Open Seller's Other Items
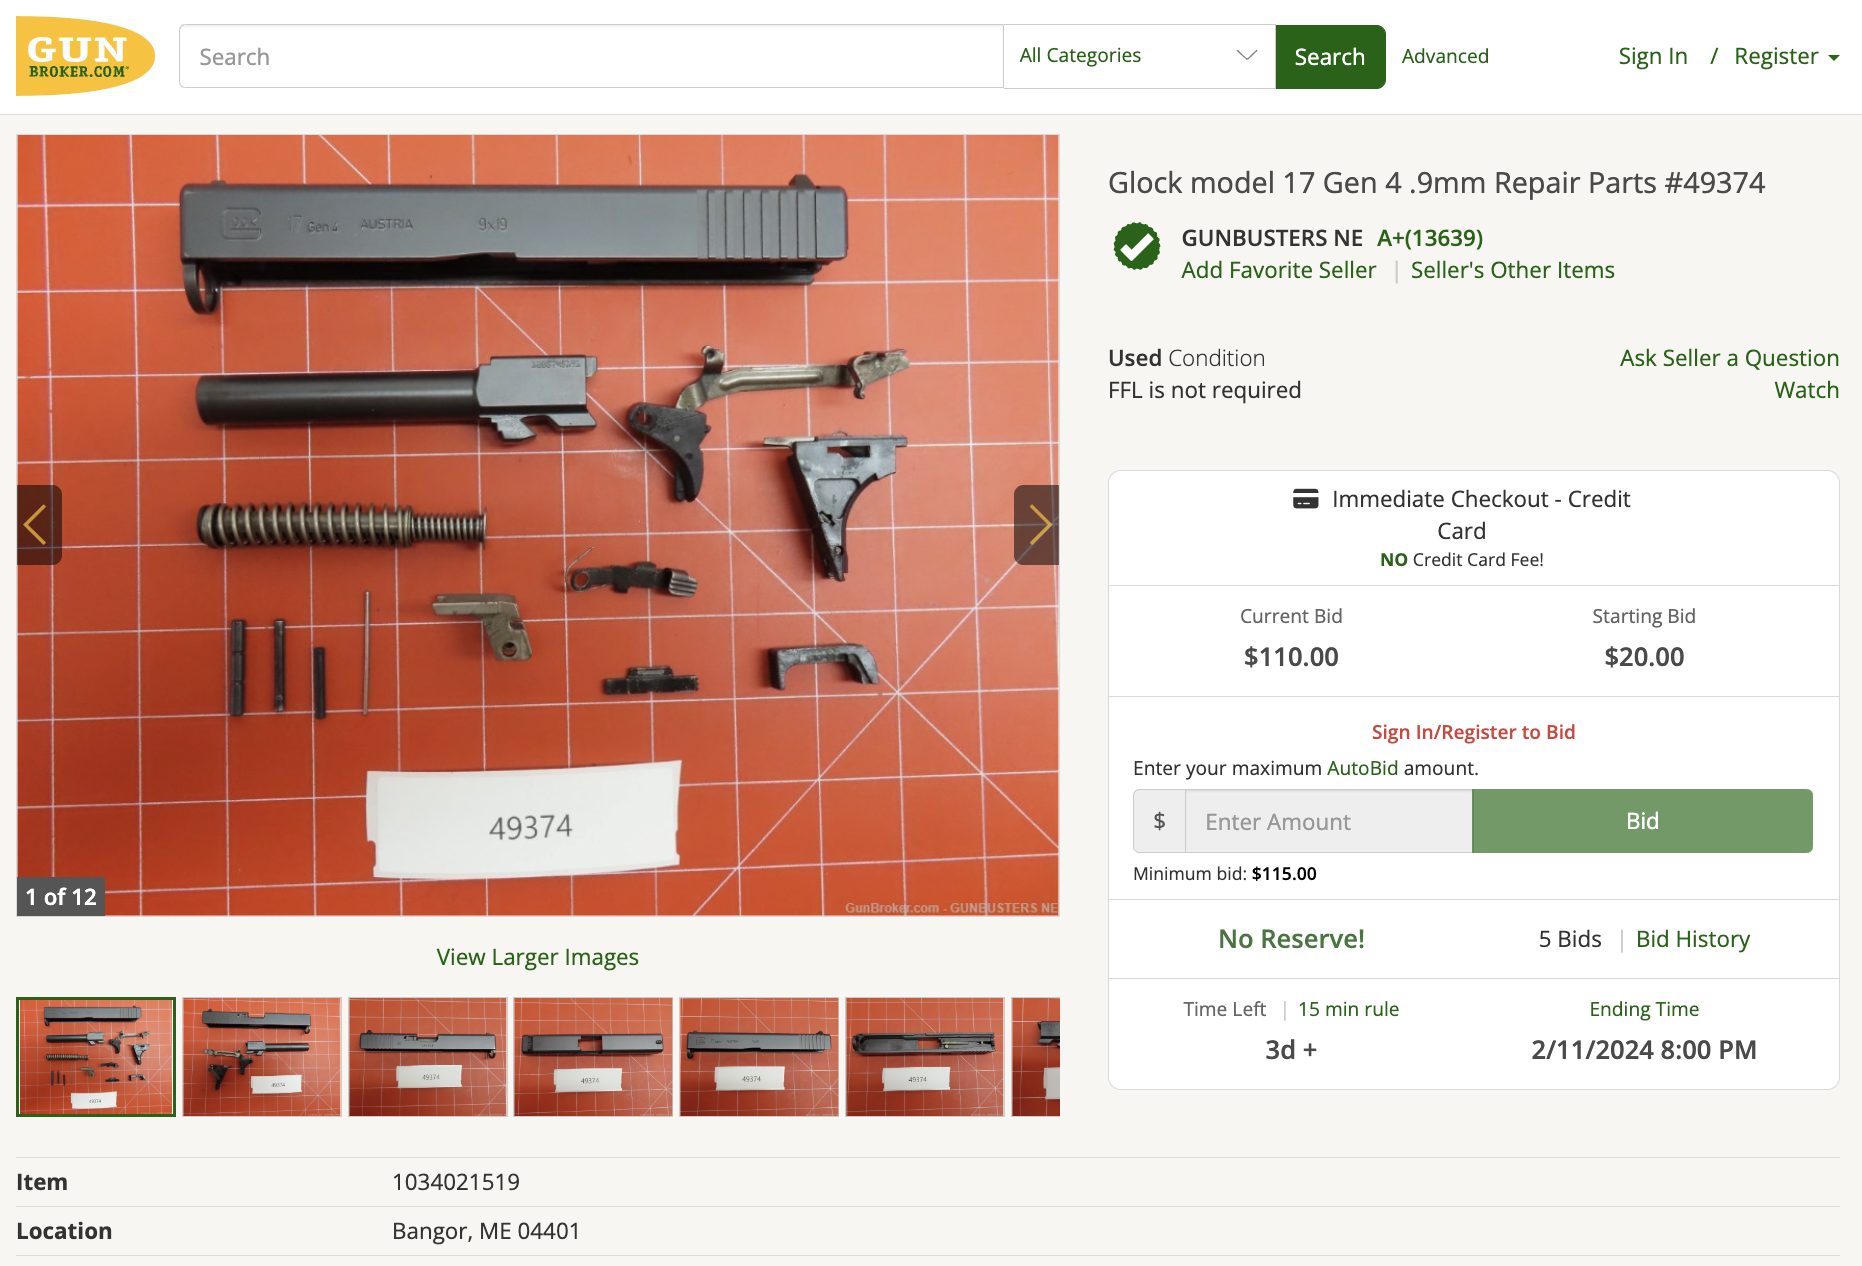 click(1512, 270)
